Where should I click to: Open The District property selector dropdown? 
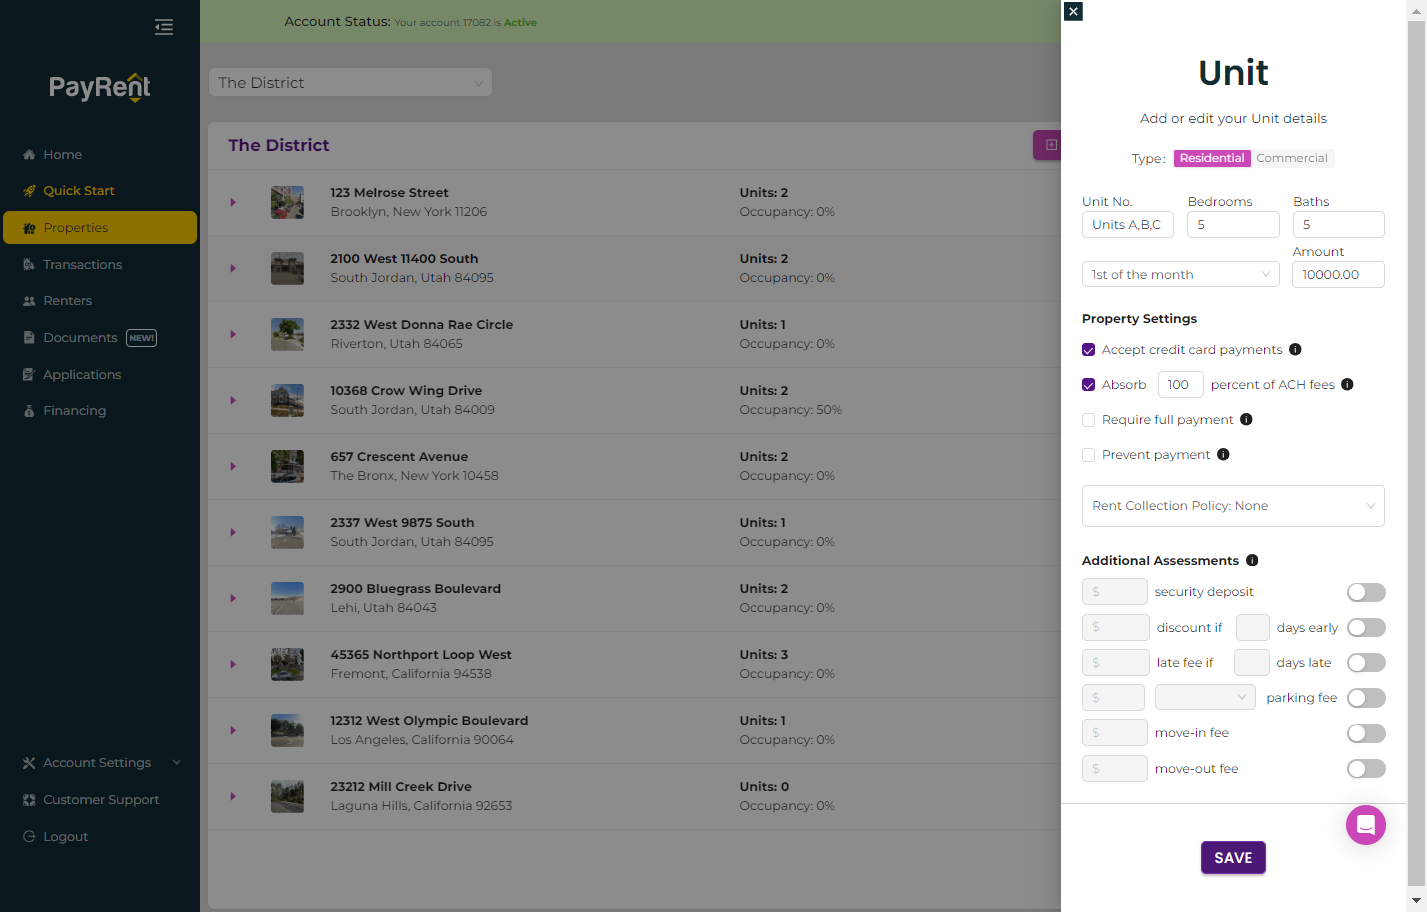350,83
